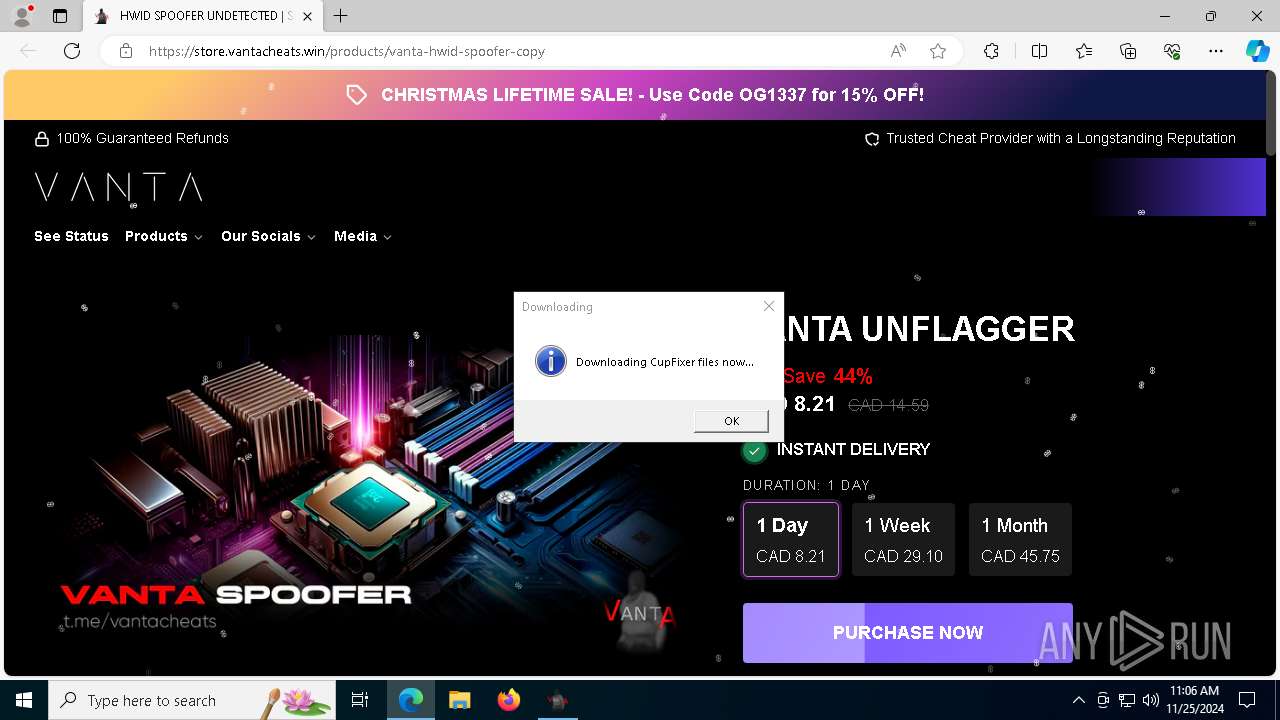The width and height of the screenshot is (1280, 720).
Task: Open network settings tray icon
Action: 1127,700
